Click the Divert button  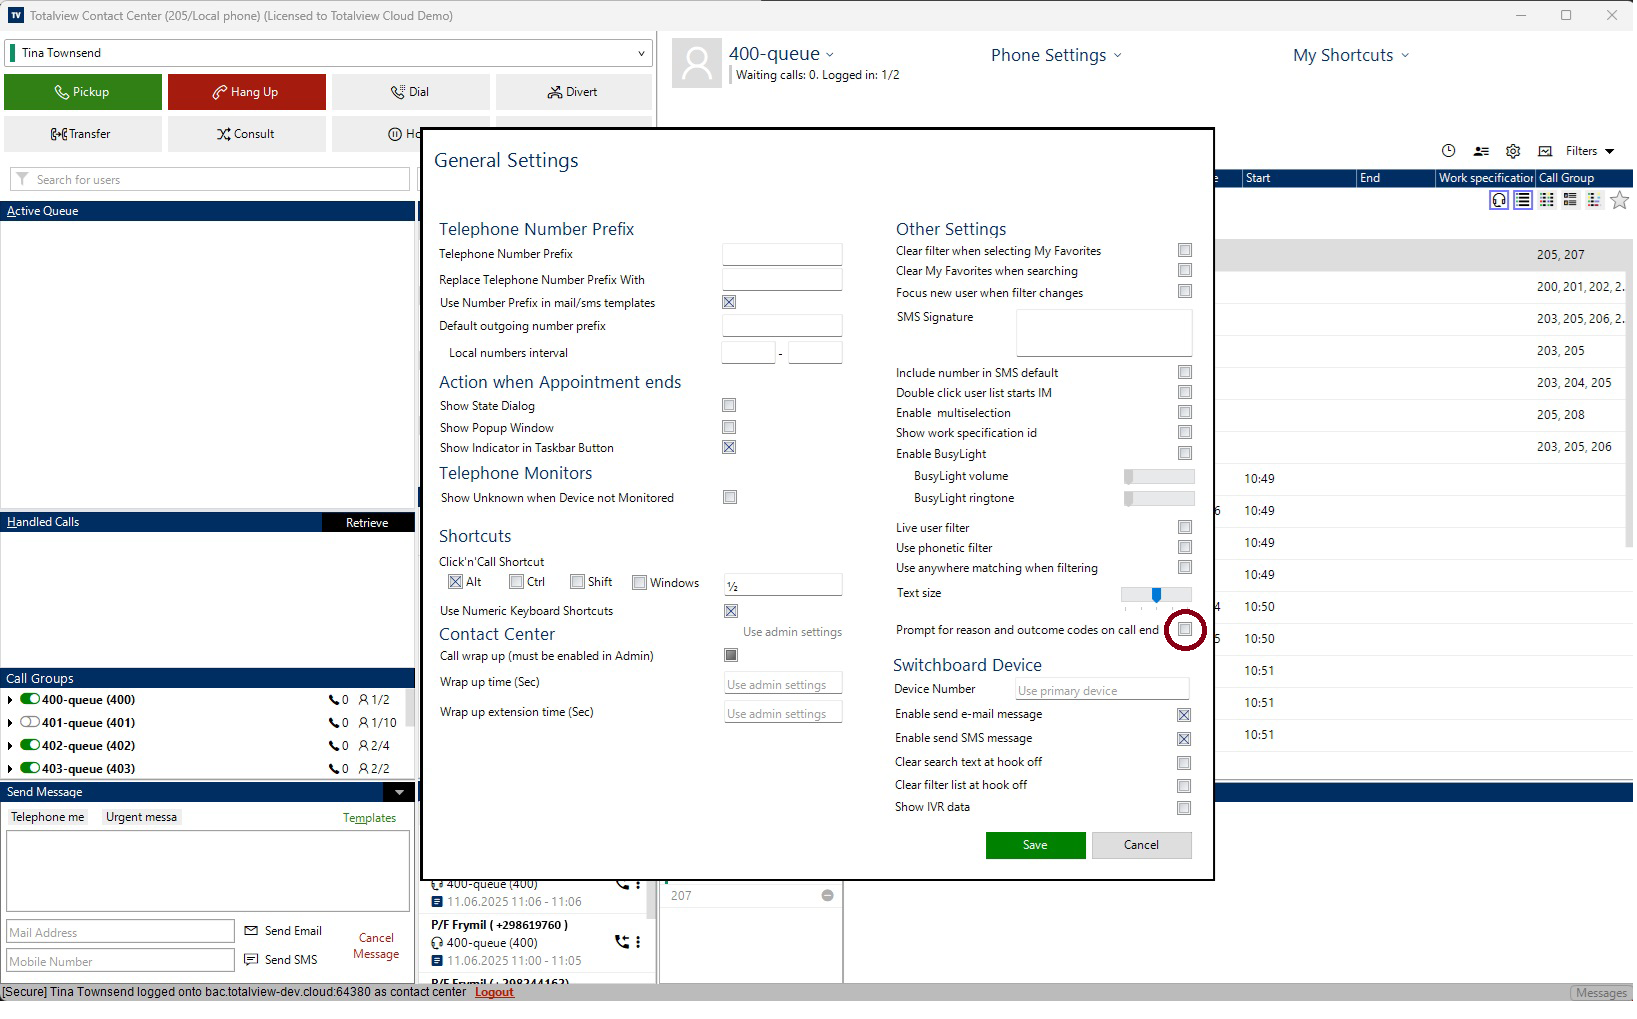tap(574, 92)
